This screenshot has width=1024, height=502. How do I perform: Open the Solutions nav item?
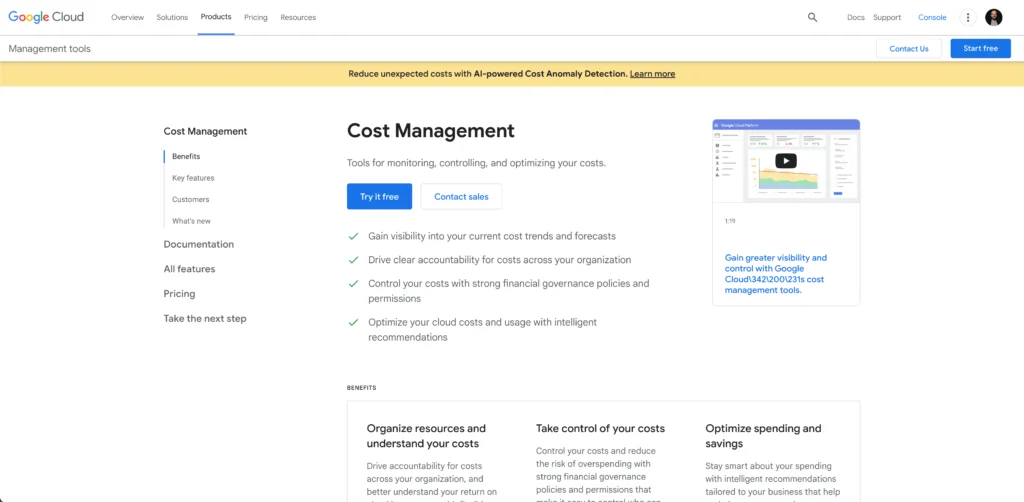click(172, 18)
